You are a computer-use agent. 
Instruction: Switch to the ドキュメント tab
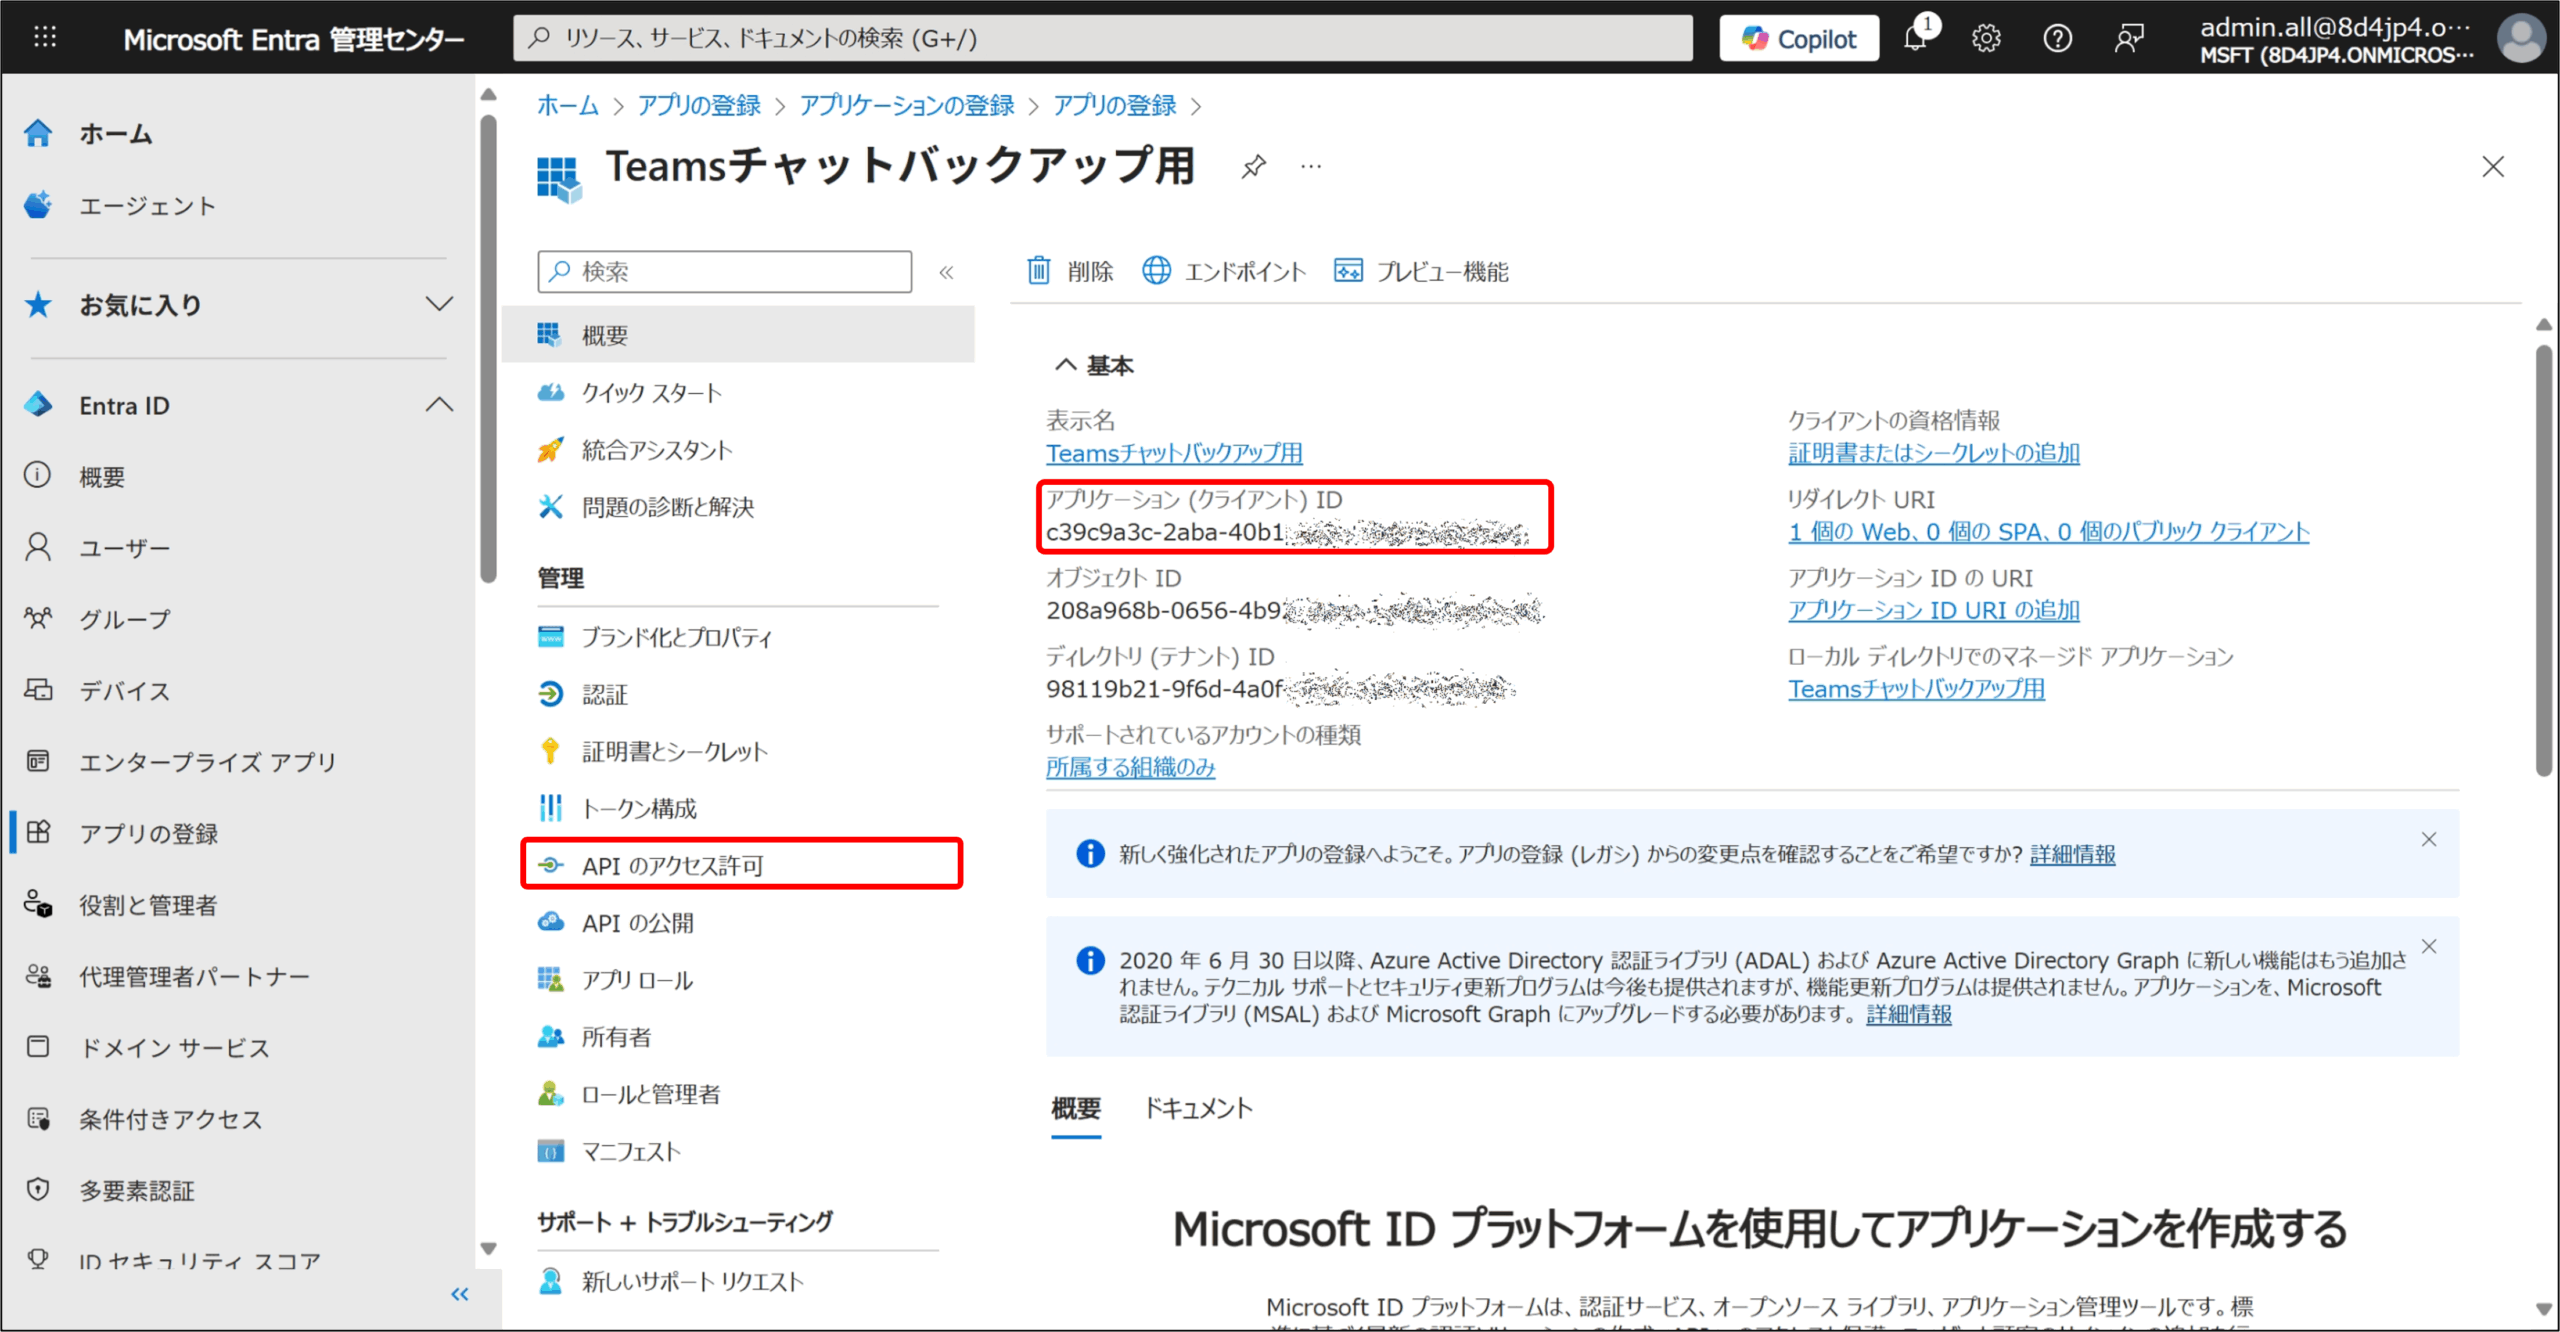(x=1198, y=1108)
